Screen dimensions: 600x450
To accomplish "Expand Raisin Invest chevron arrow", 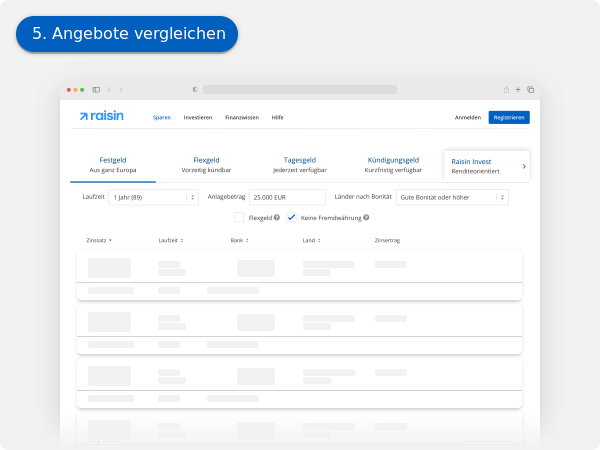I will coord(524,166).
